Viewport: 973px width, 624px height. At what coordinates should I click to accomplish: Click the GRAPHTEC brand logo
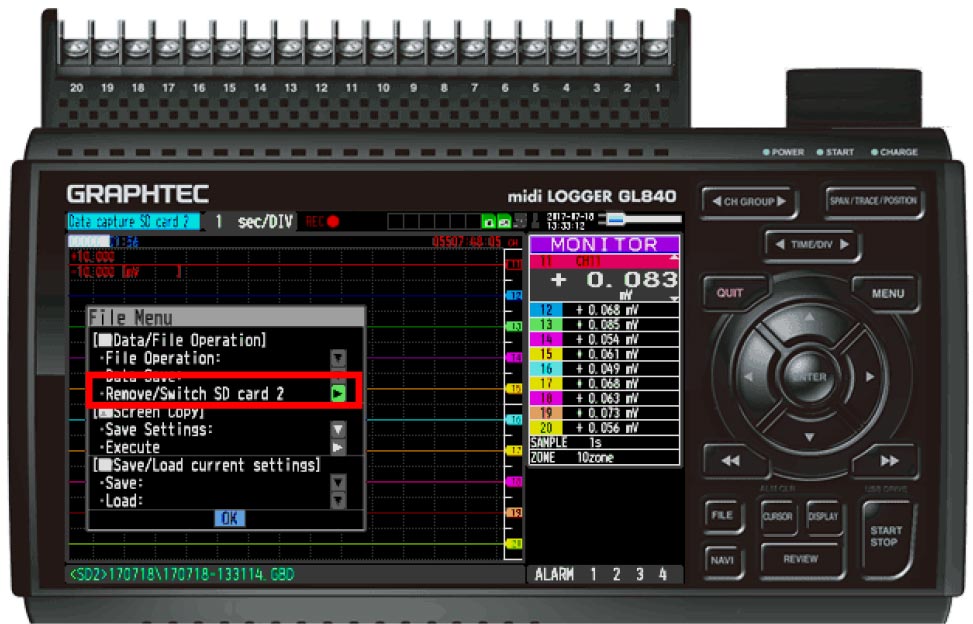click(x=138, y=194)
